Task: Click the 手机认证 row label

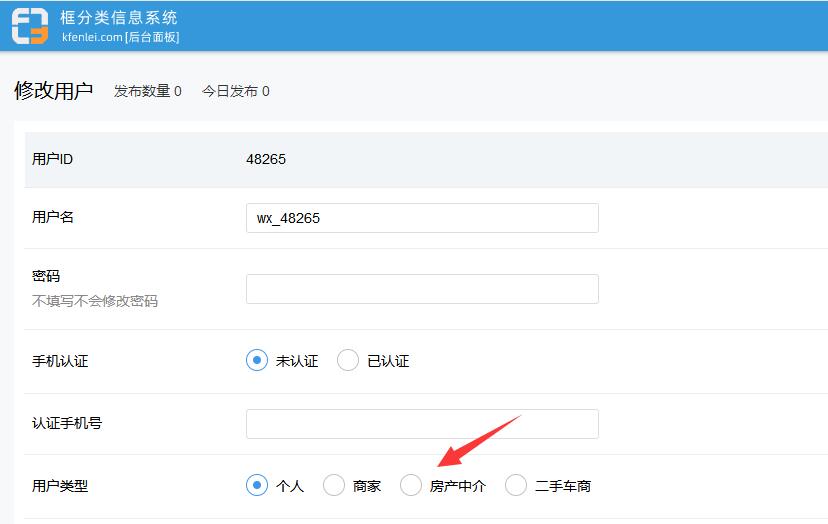Action: coord(60,361)
